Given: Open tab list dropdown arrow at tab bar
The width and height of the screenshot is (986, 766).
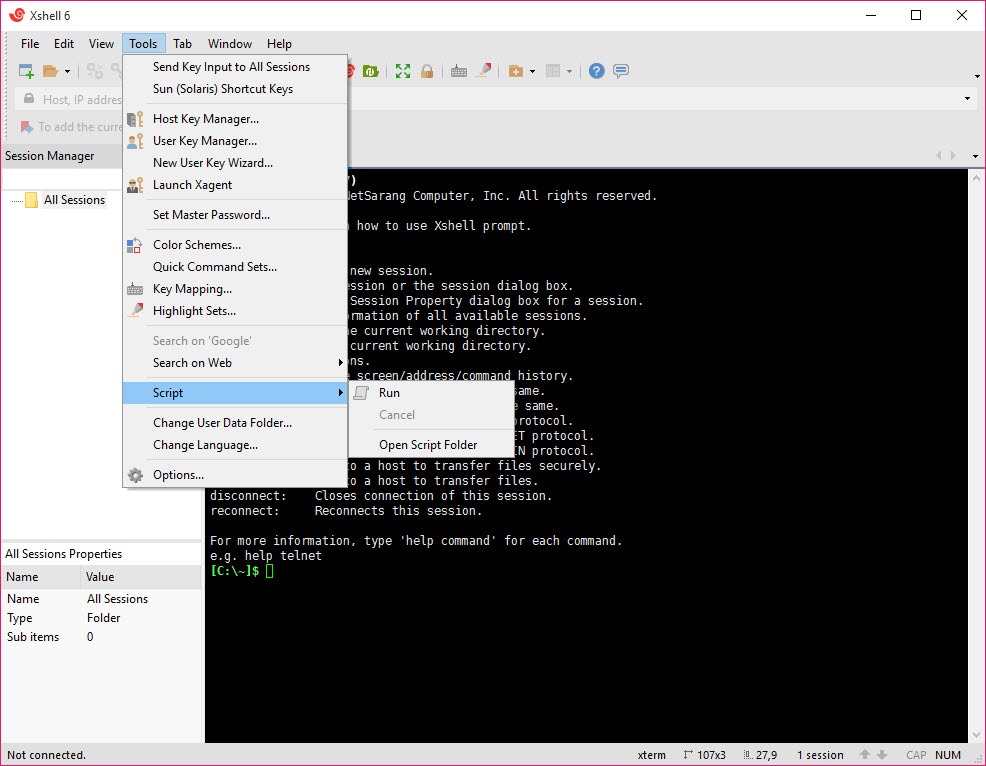Looking at the screenshot, I should point(975,156).
